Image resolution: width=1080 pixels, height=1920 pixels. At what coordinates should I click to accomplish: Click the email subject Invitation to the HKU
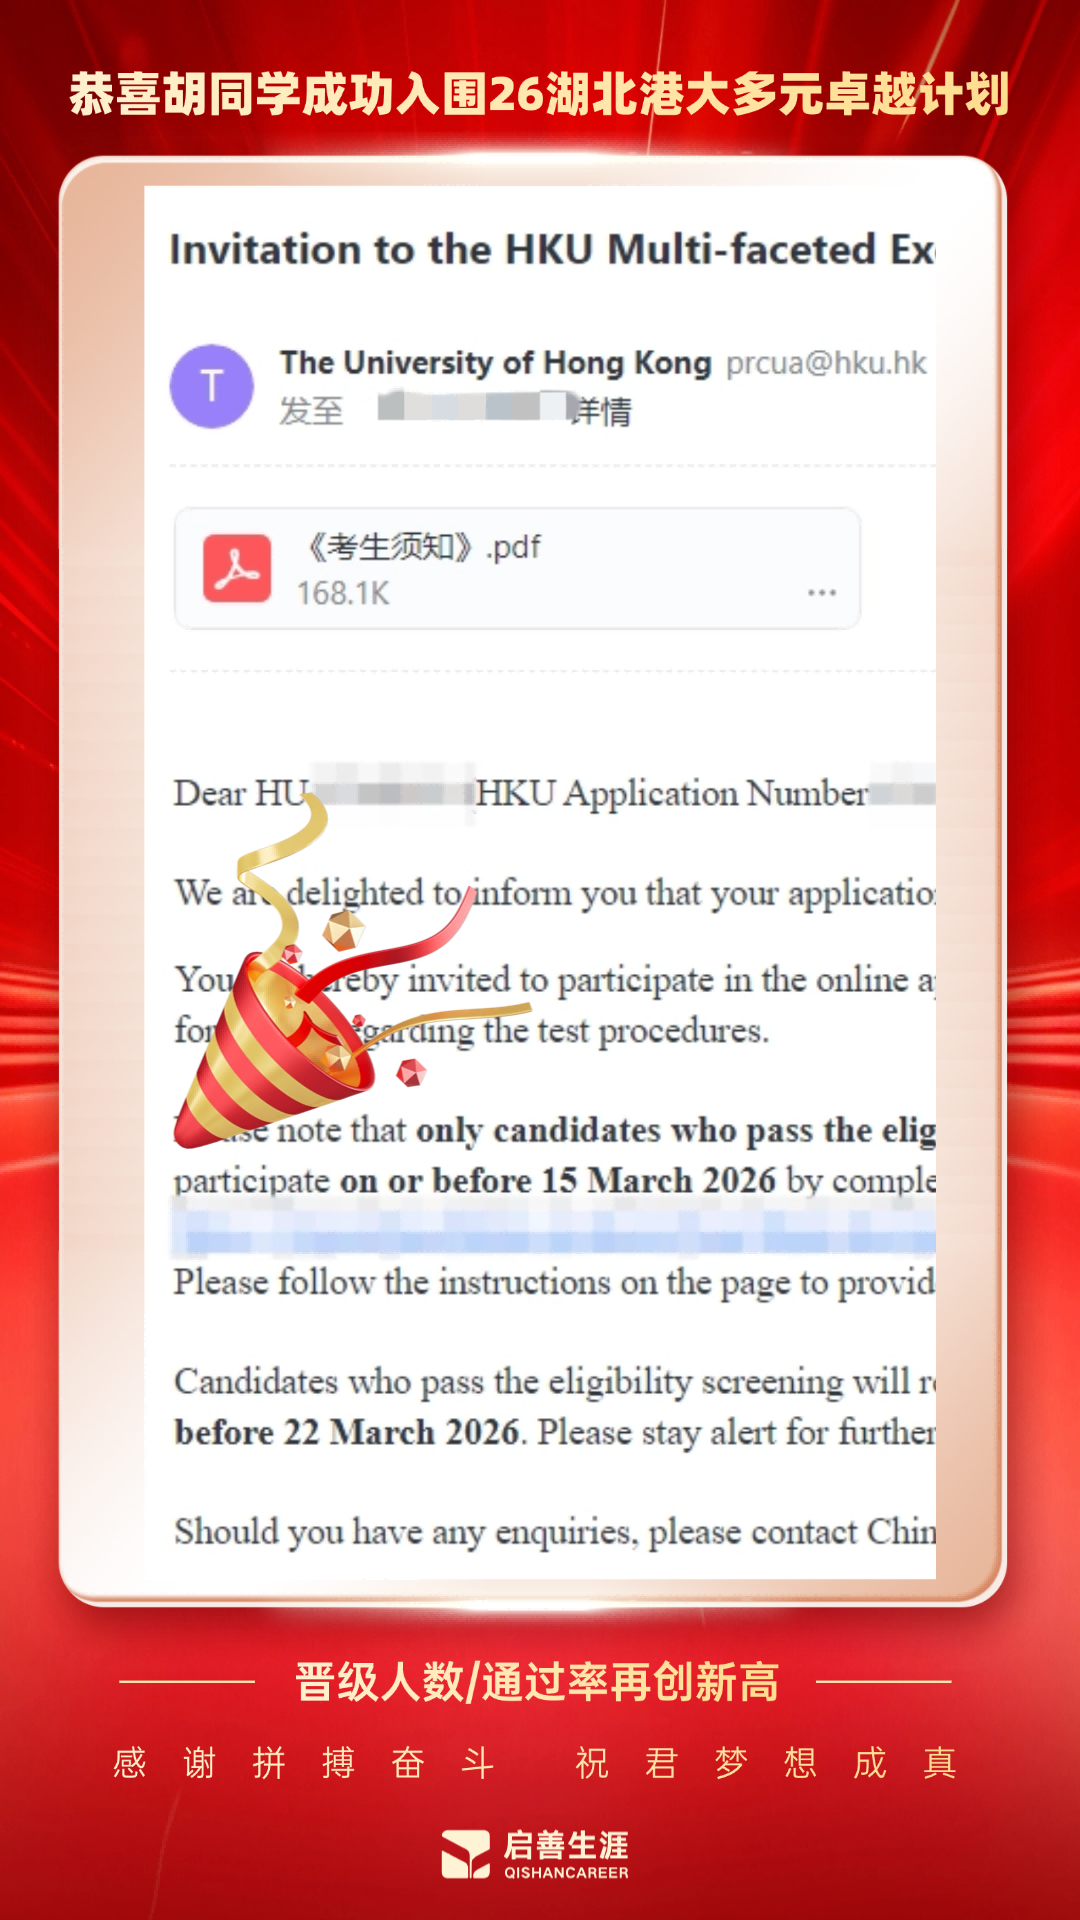[552, 249]
